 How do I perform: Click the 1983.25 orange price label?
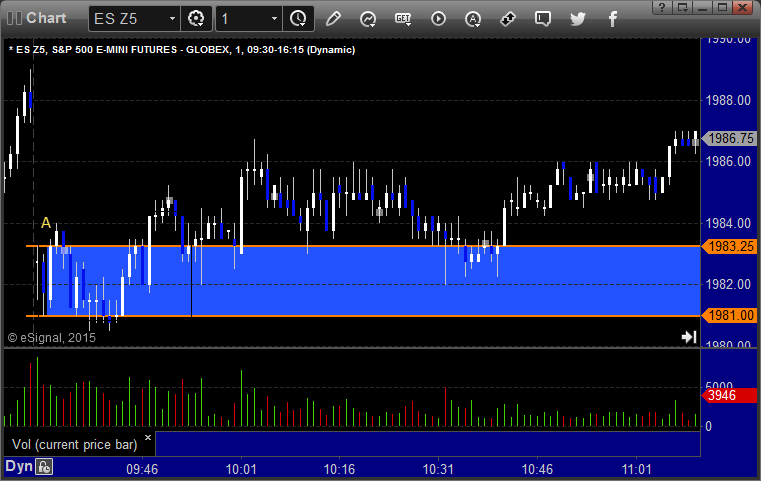click(729, 247)
